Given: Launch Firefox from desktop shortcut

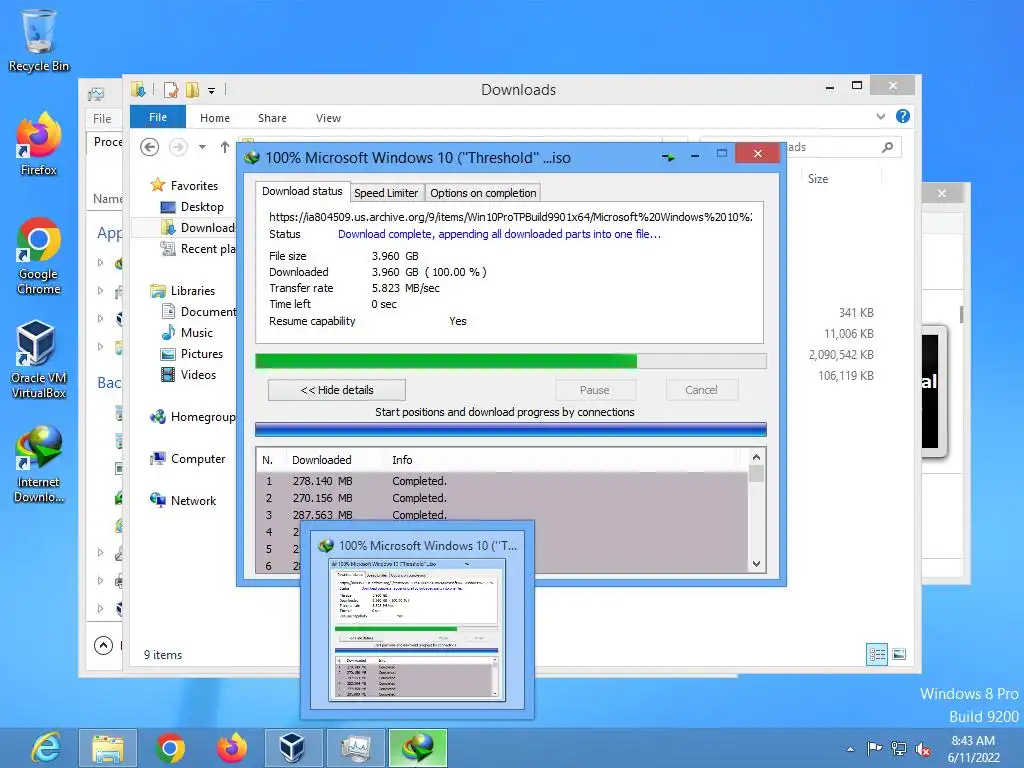Looking at the screenshot, I should (x=39, y=144).
